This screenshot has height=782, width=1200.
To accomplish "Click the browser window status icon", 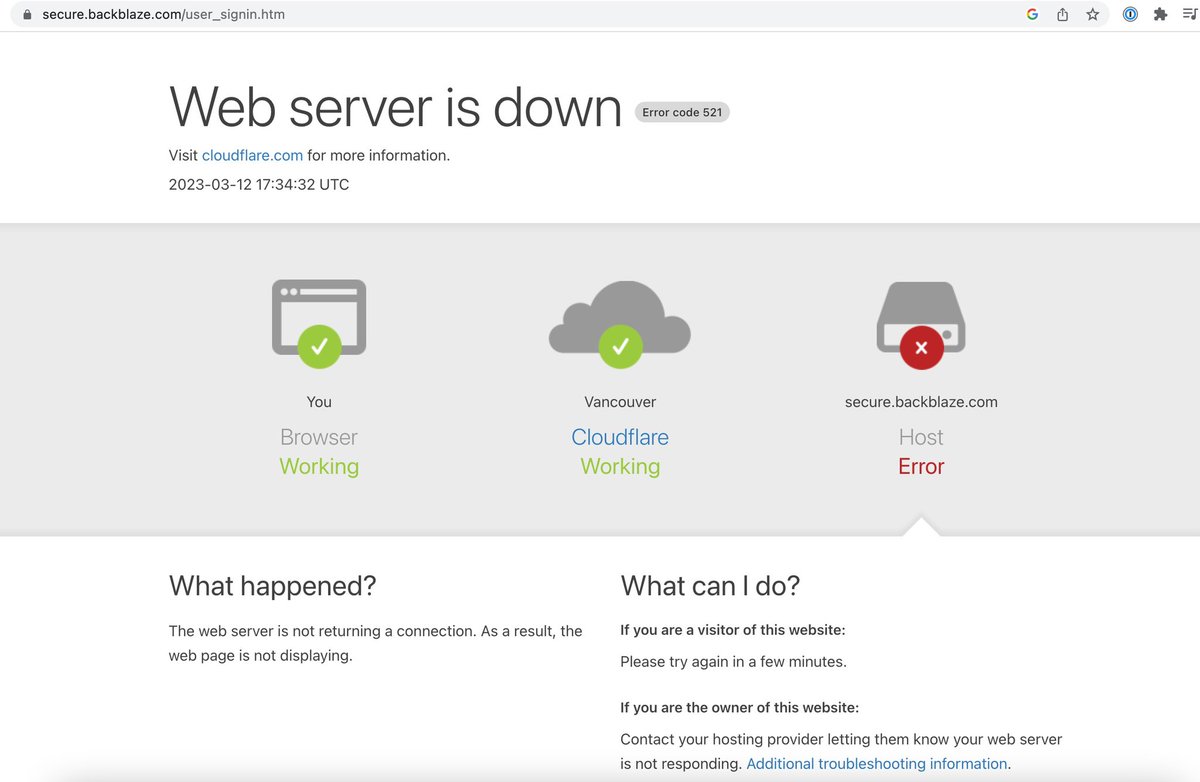I will (x=319, y=323).
